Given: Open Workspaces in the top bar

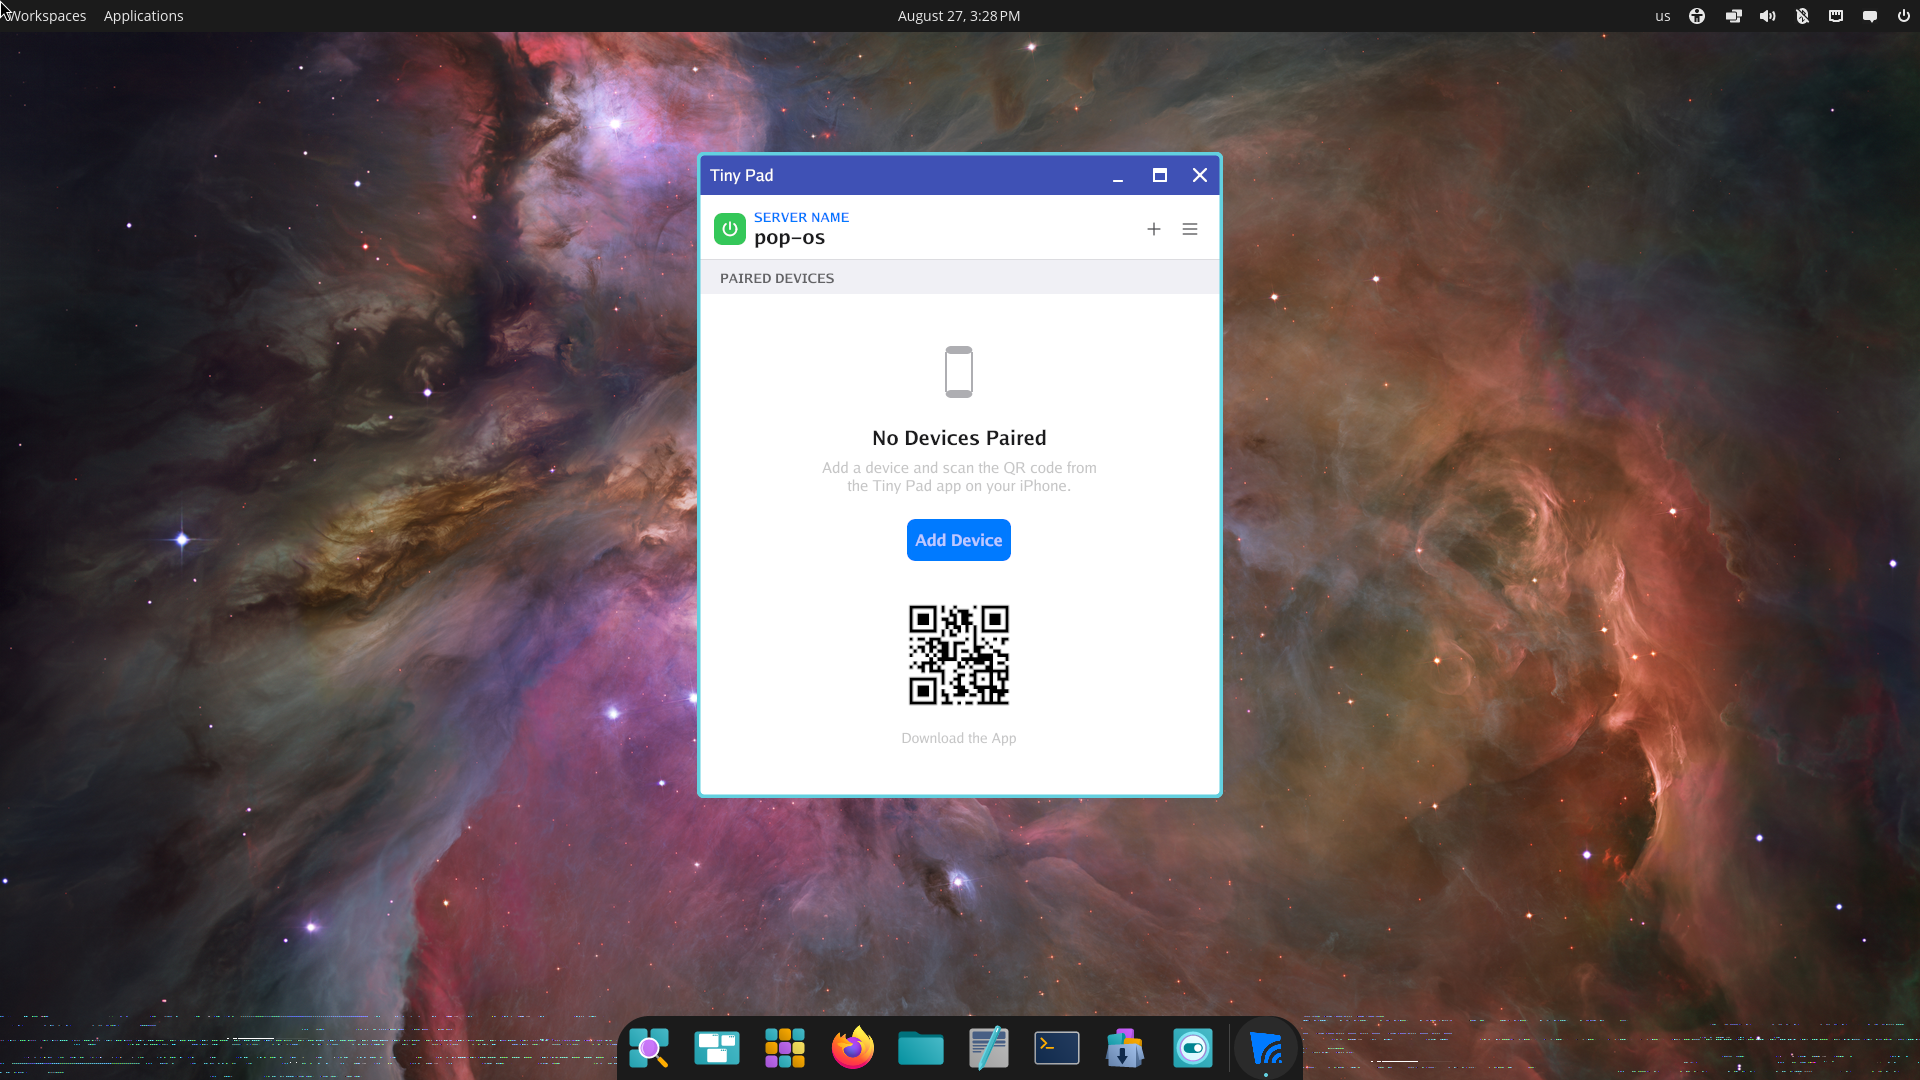Looking at the screenshot, I should 46,16.
